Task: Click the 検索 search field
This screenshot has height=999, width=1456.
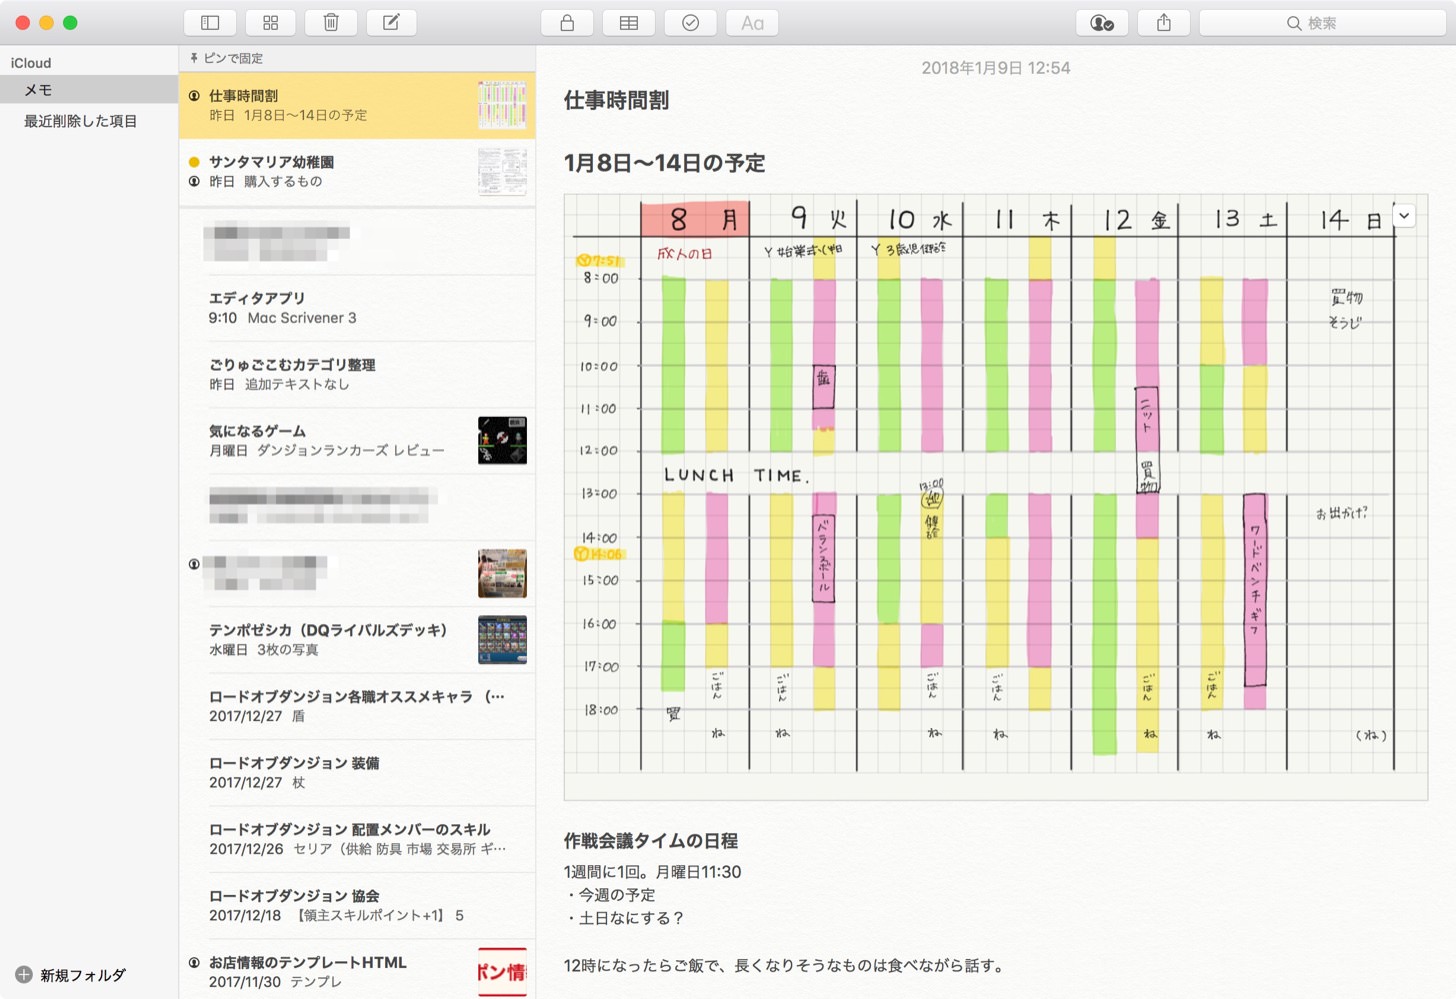Action: pos(1322,23)
